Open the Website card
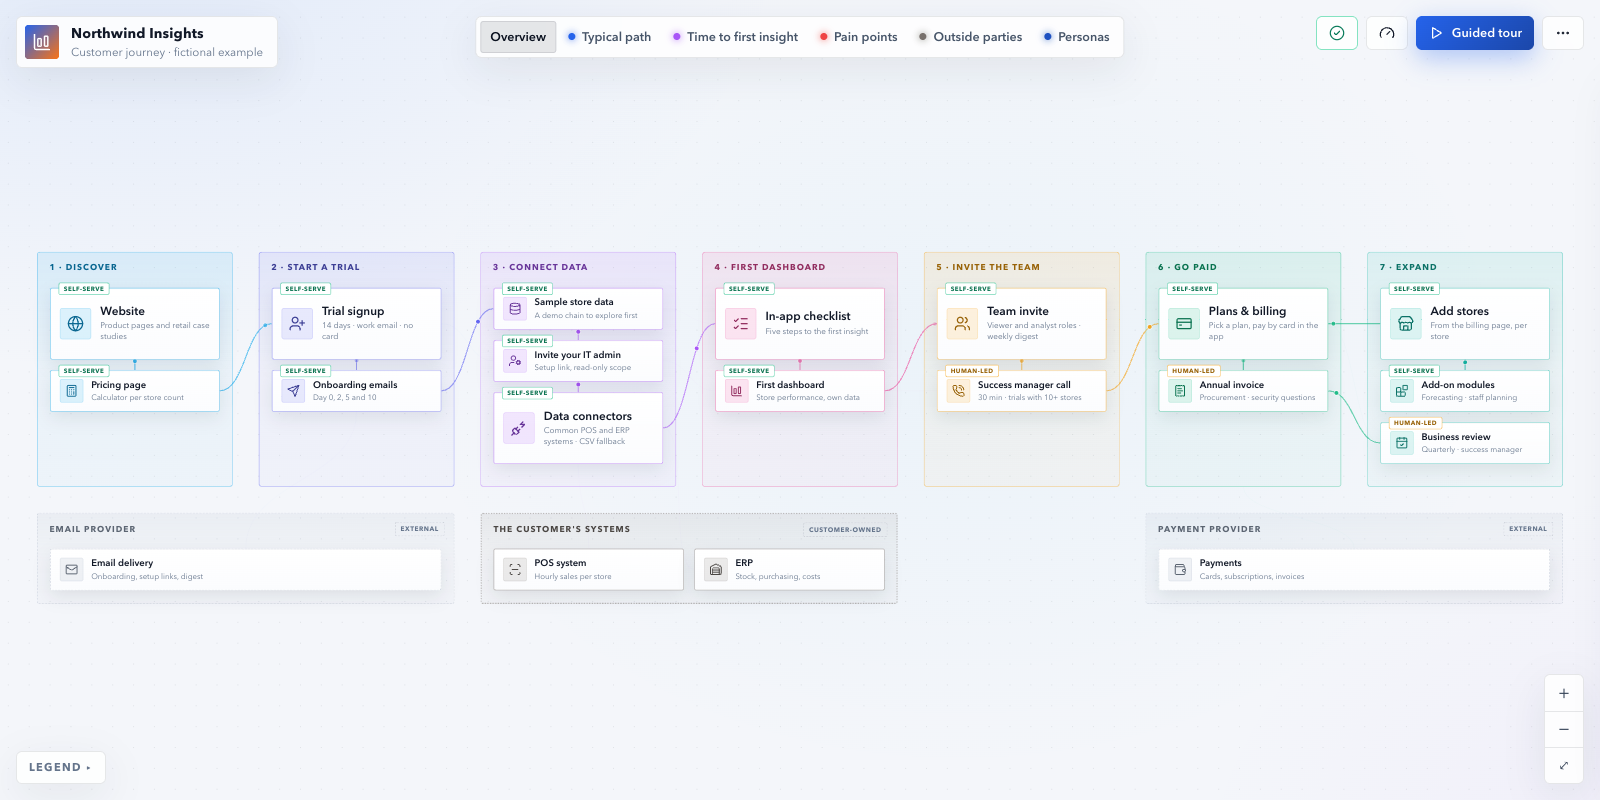Image resolution: width=1600 pixels, height=800 pixels. 135,324
